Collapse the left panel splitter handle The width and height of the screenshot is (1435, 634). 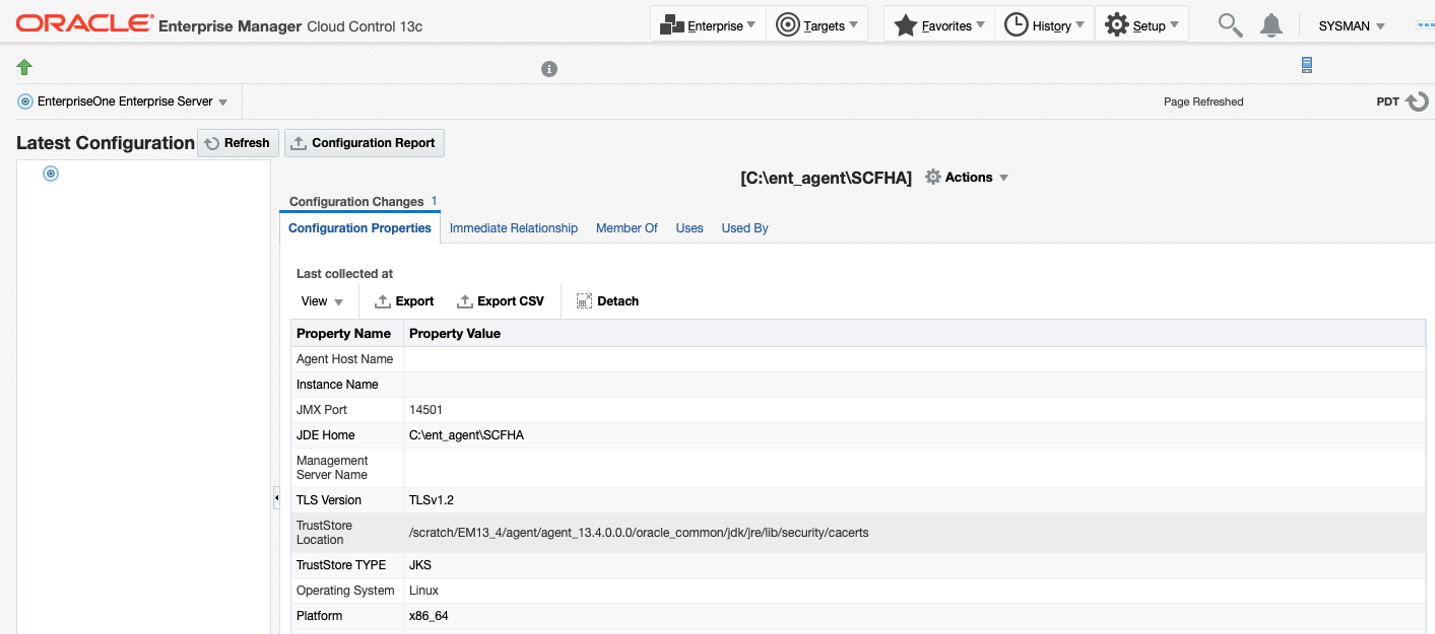276,498
